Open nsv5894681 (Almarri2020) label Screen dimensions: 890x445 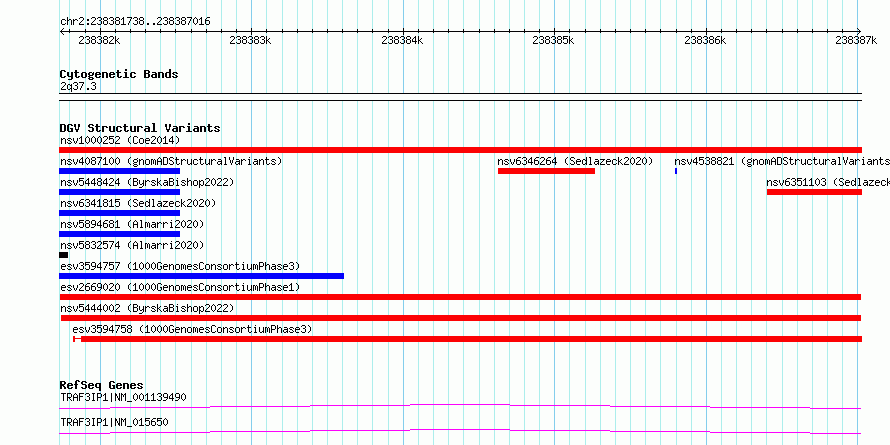point(132,225)
